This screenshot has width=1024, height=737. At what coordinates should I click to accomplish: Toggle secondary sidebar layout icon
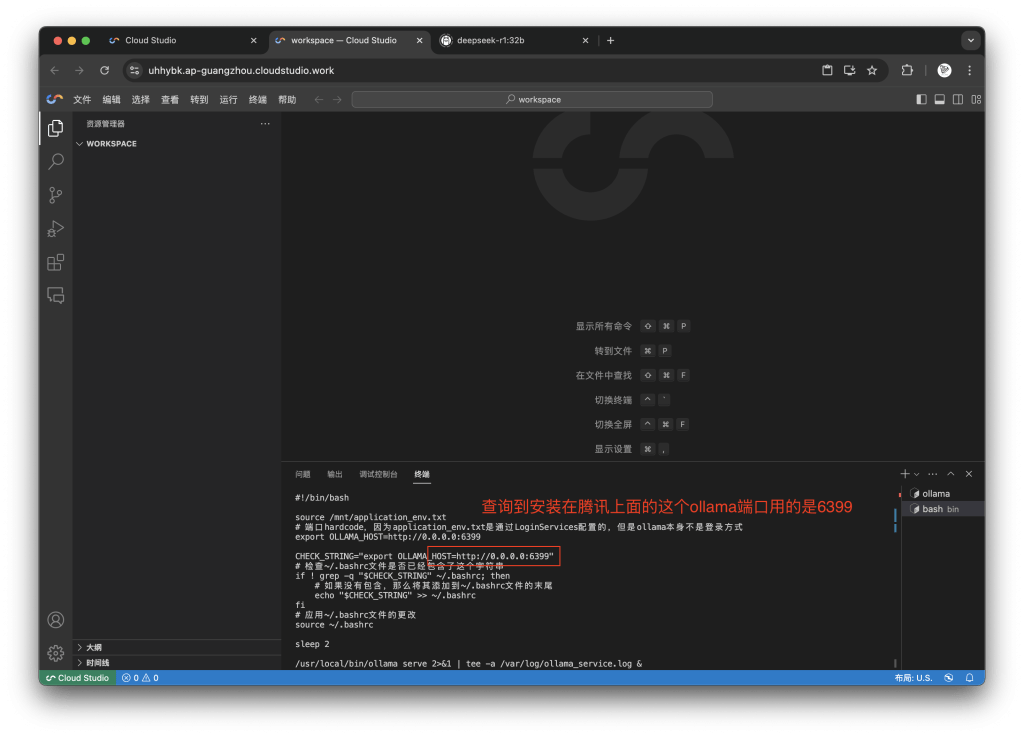(x=958, y=99)
